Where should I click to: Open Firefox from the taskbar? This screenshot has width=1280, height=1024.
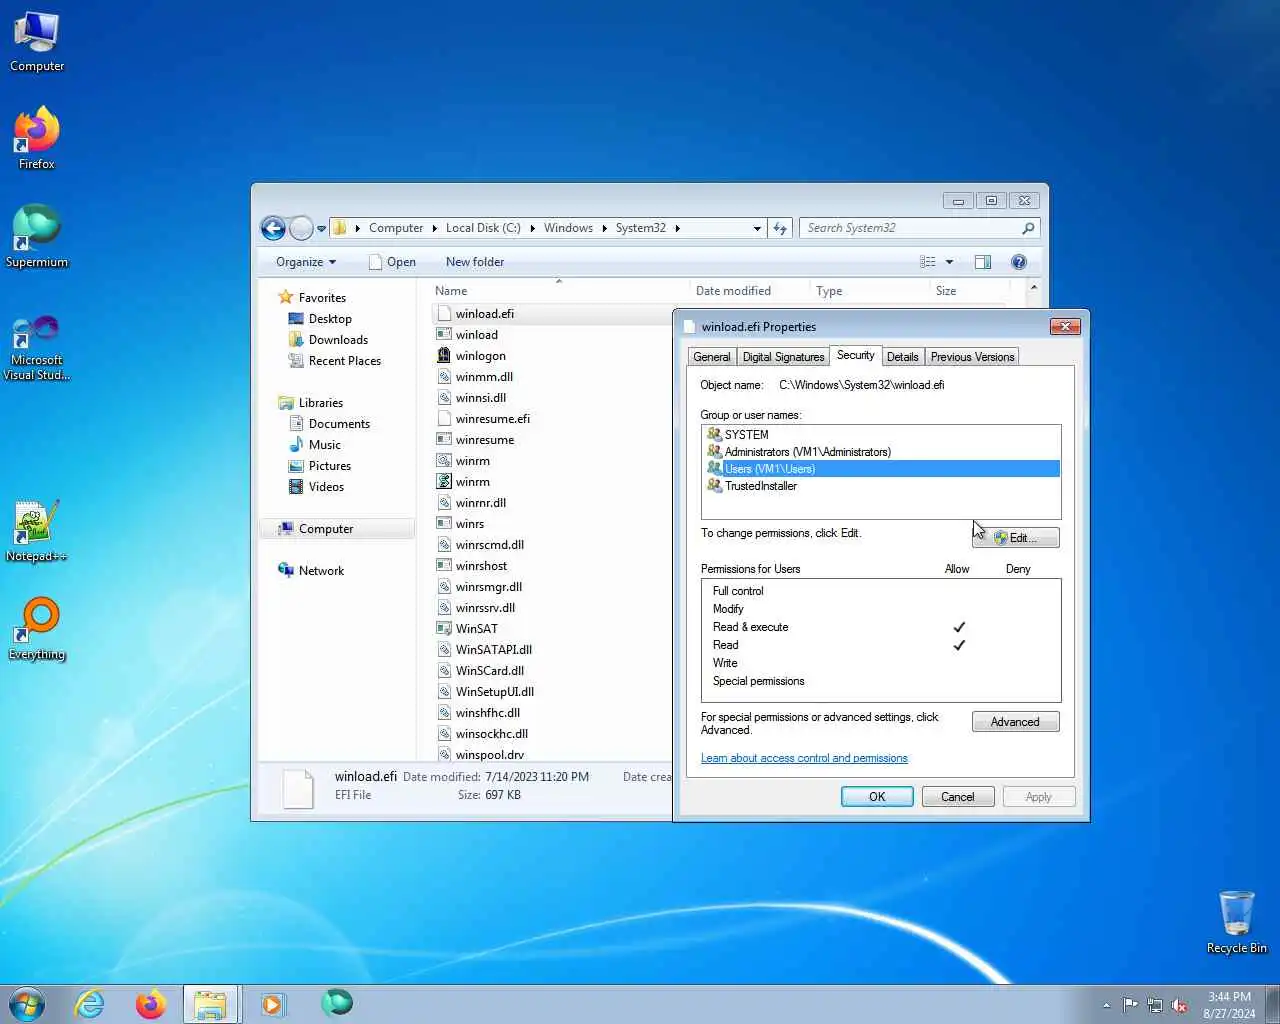point(151,1004)
